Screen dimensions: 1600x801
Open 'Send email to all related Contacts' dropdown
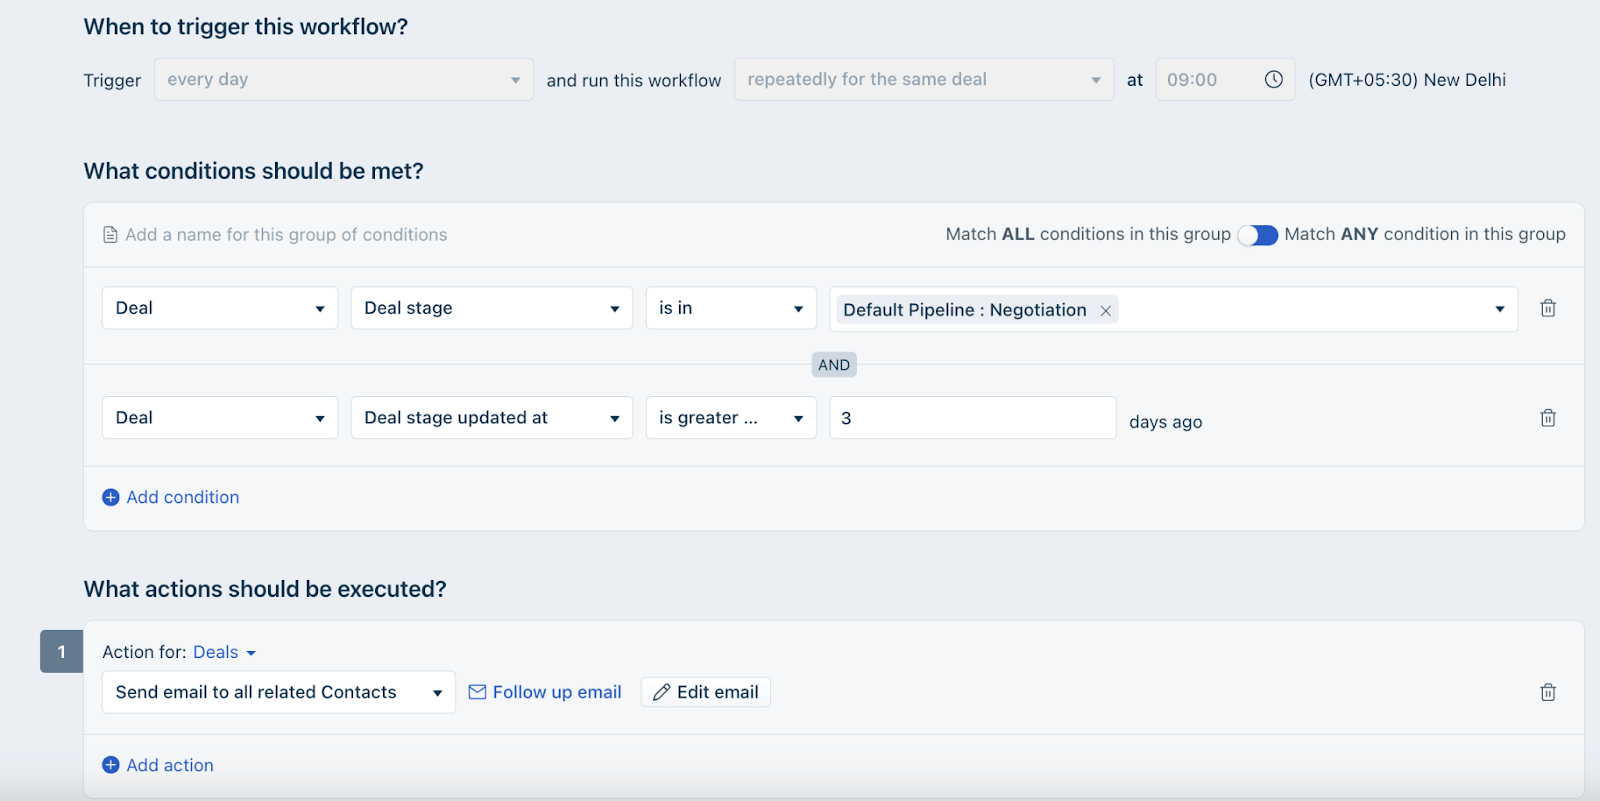(279, 692)
